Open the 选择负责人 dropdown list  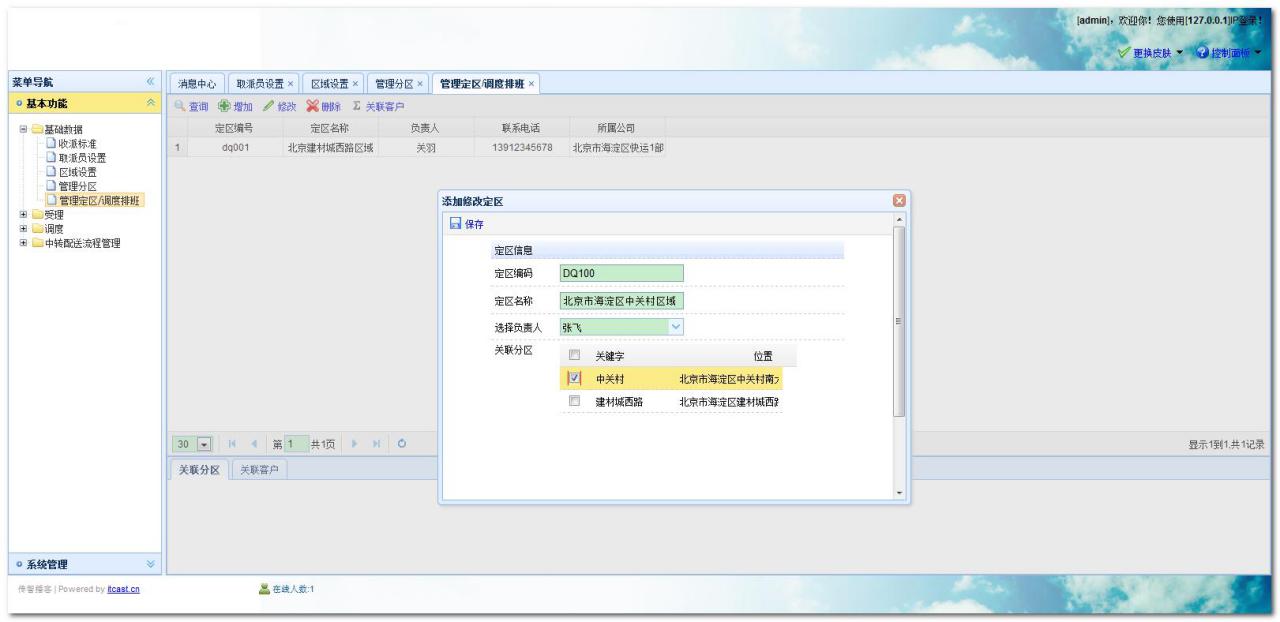pos(675,327)
